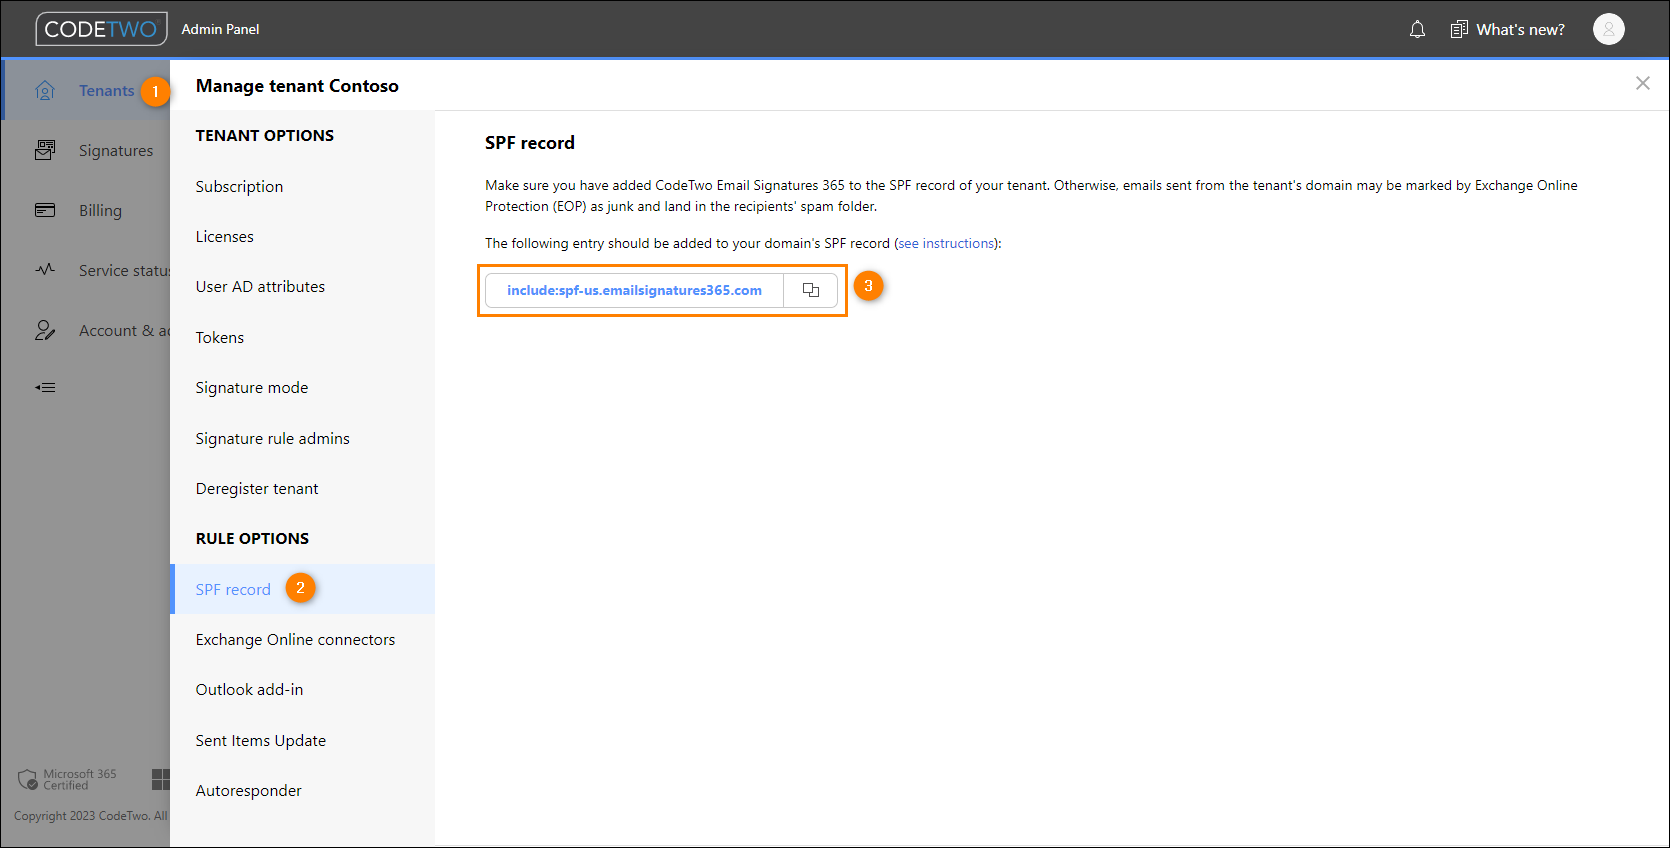Click the CodeTwo logo
The image size is (1670, 848).
click(x=101, y=29)
